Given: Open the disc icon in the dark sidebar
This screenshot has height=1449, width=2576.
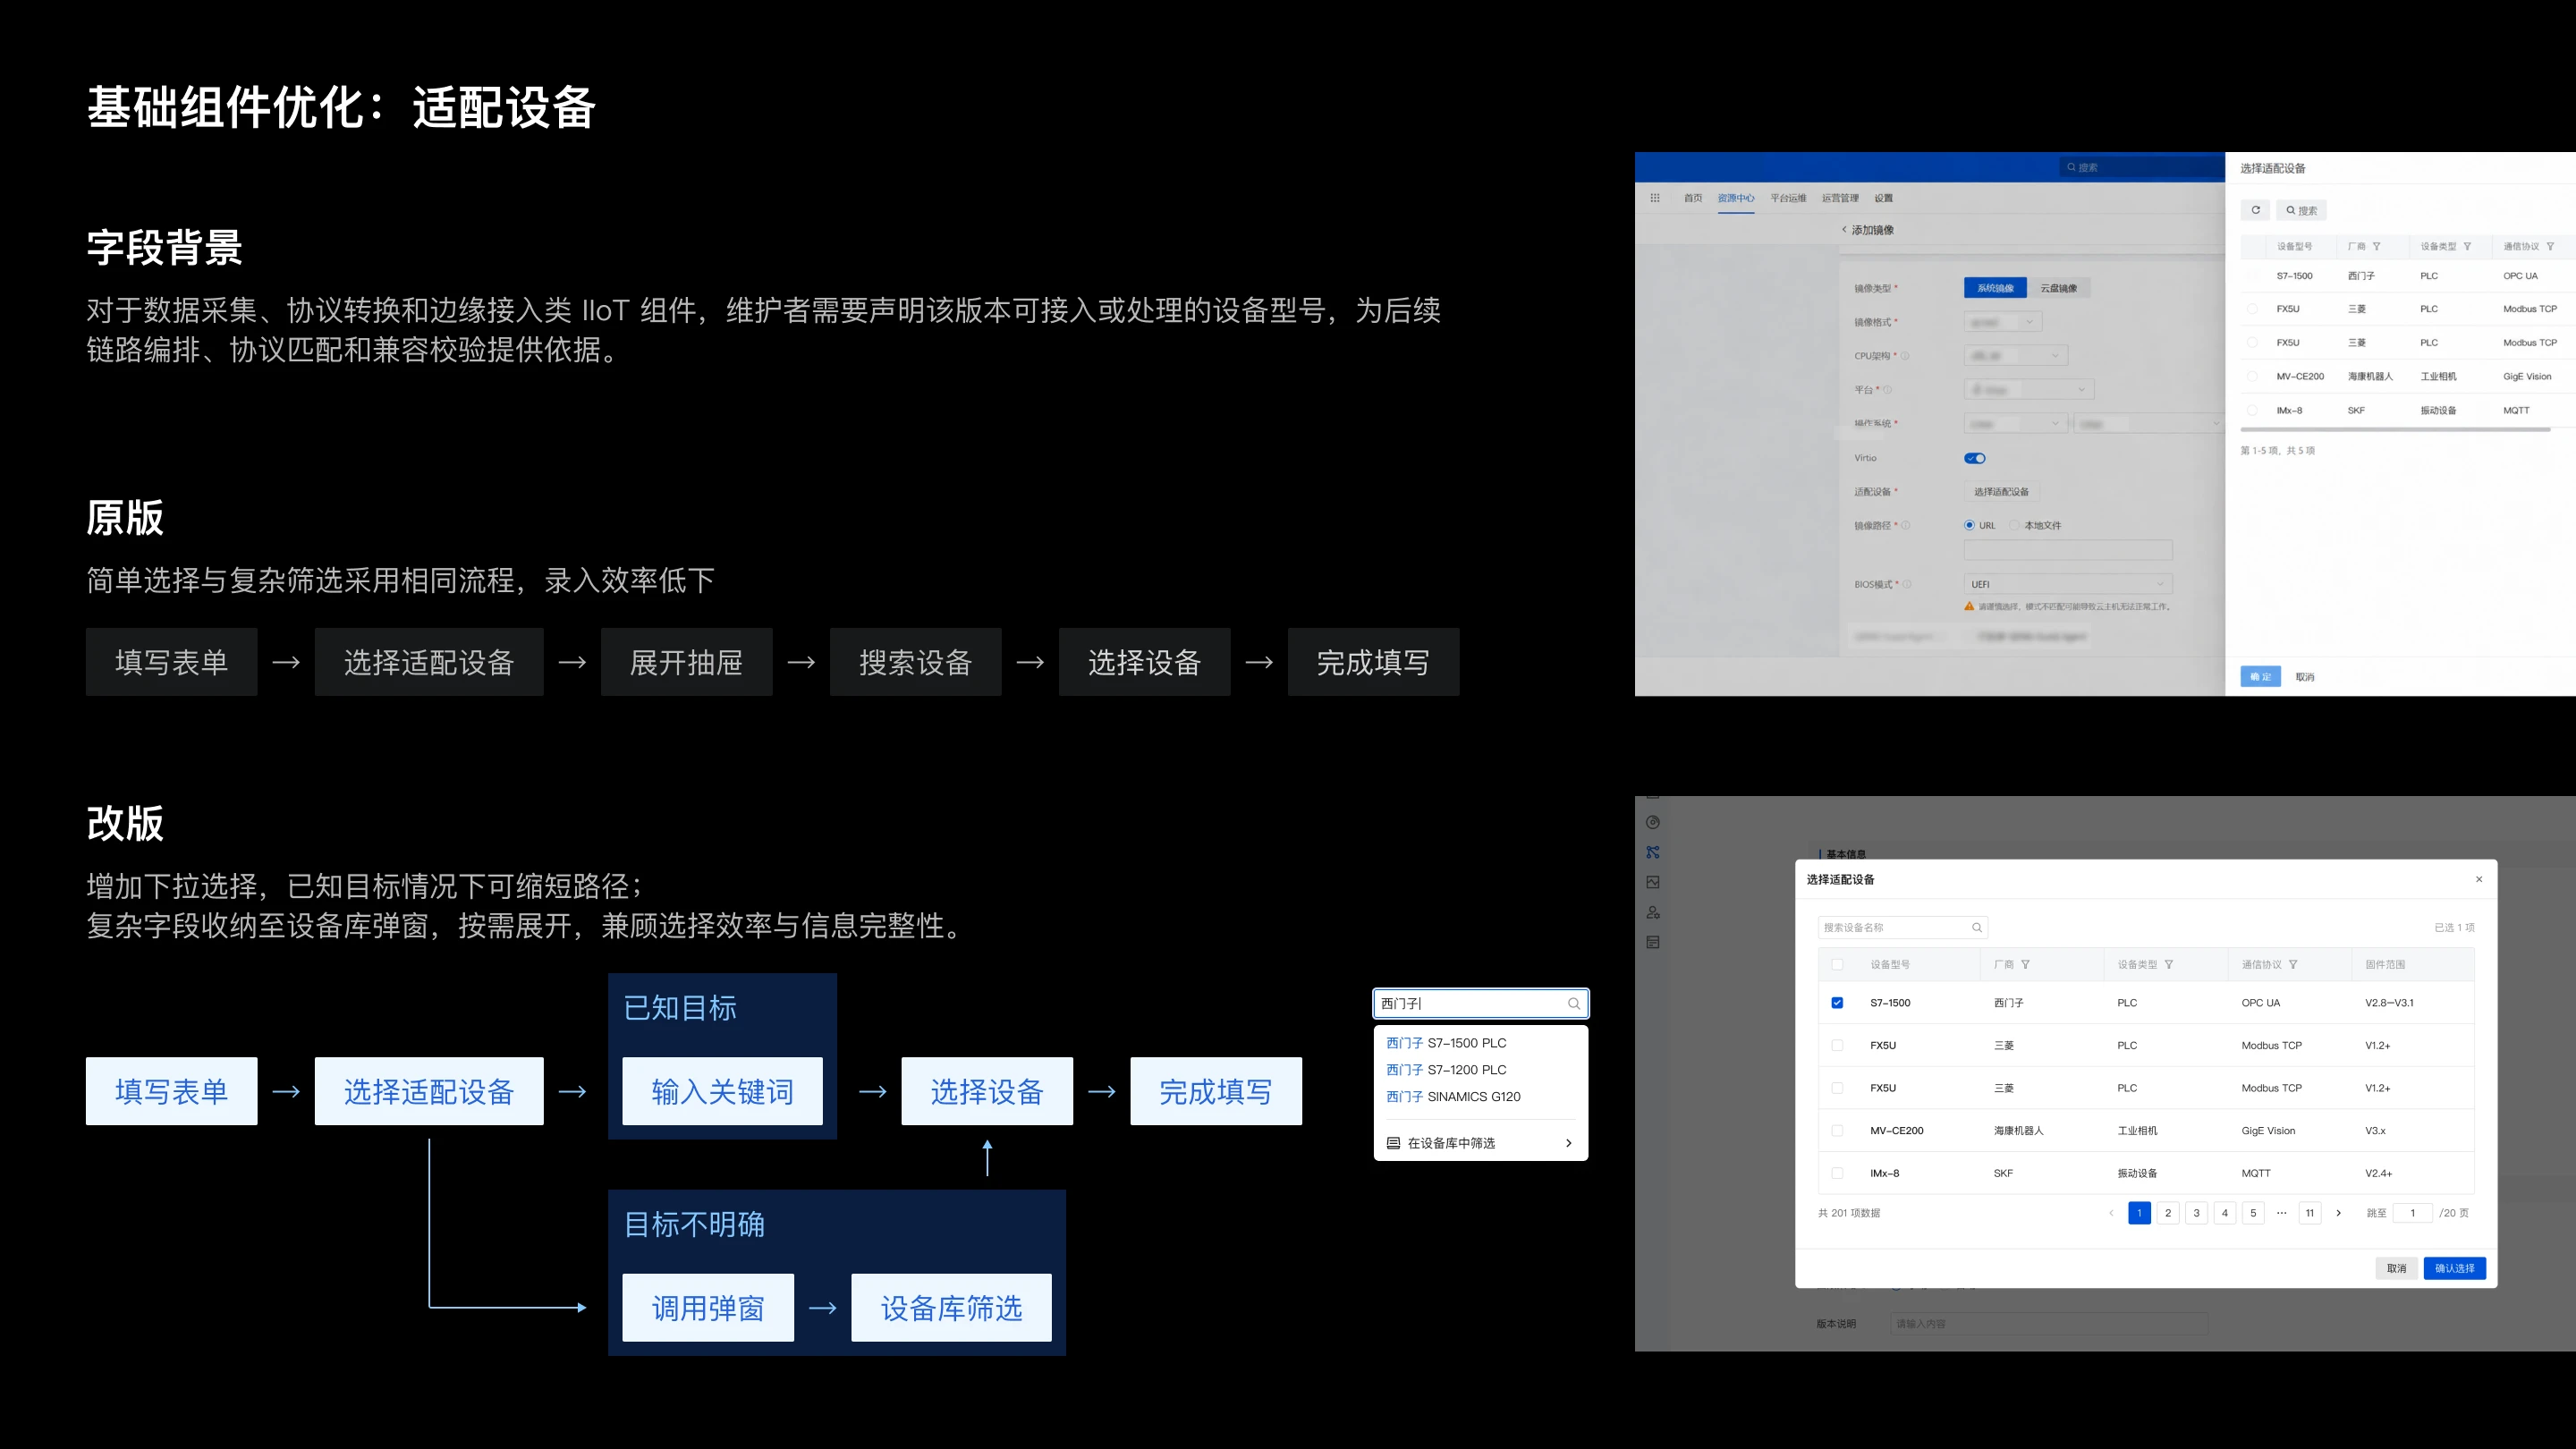Looking at the screenshot, I should (1653, 823).
